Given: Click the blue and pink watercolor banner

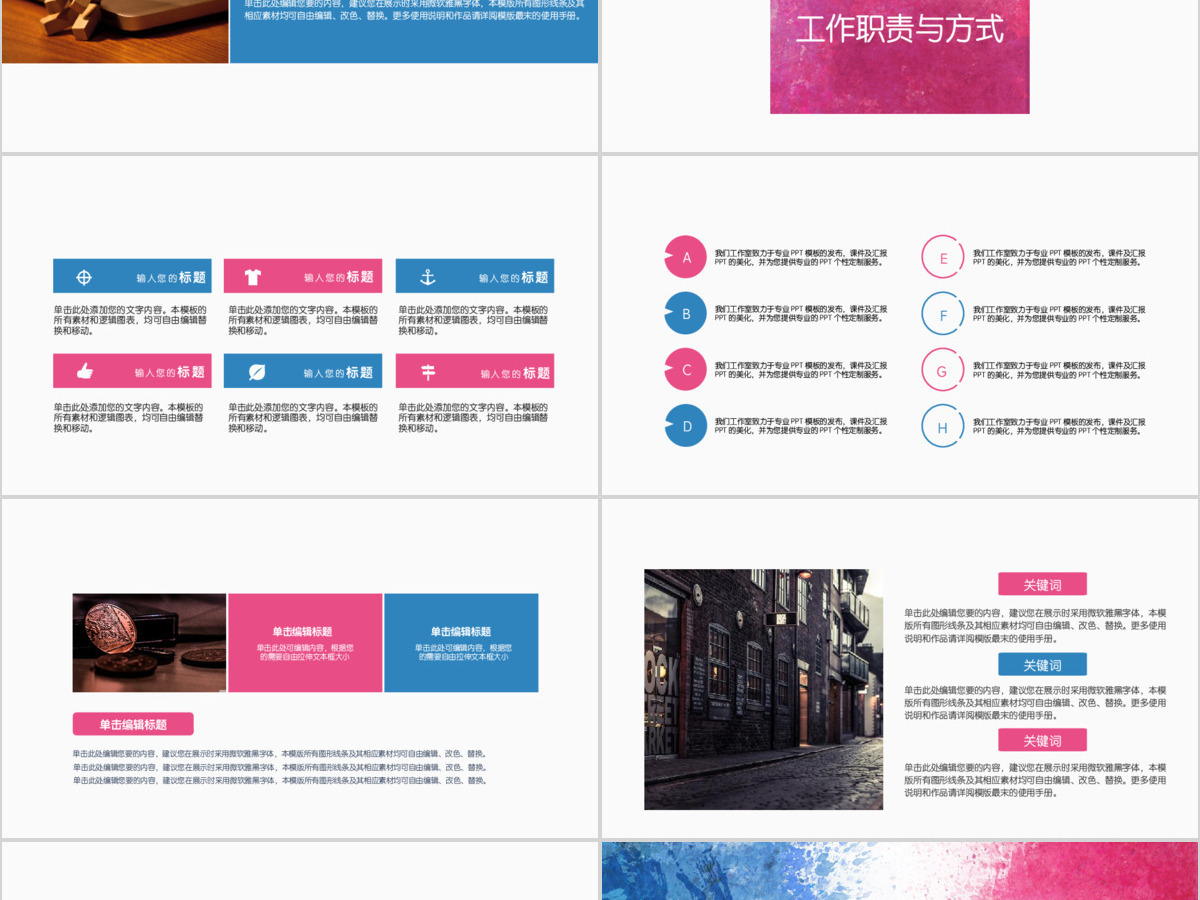Looking at the screenshot, I should coord(900,870).
